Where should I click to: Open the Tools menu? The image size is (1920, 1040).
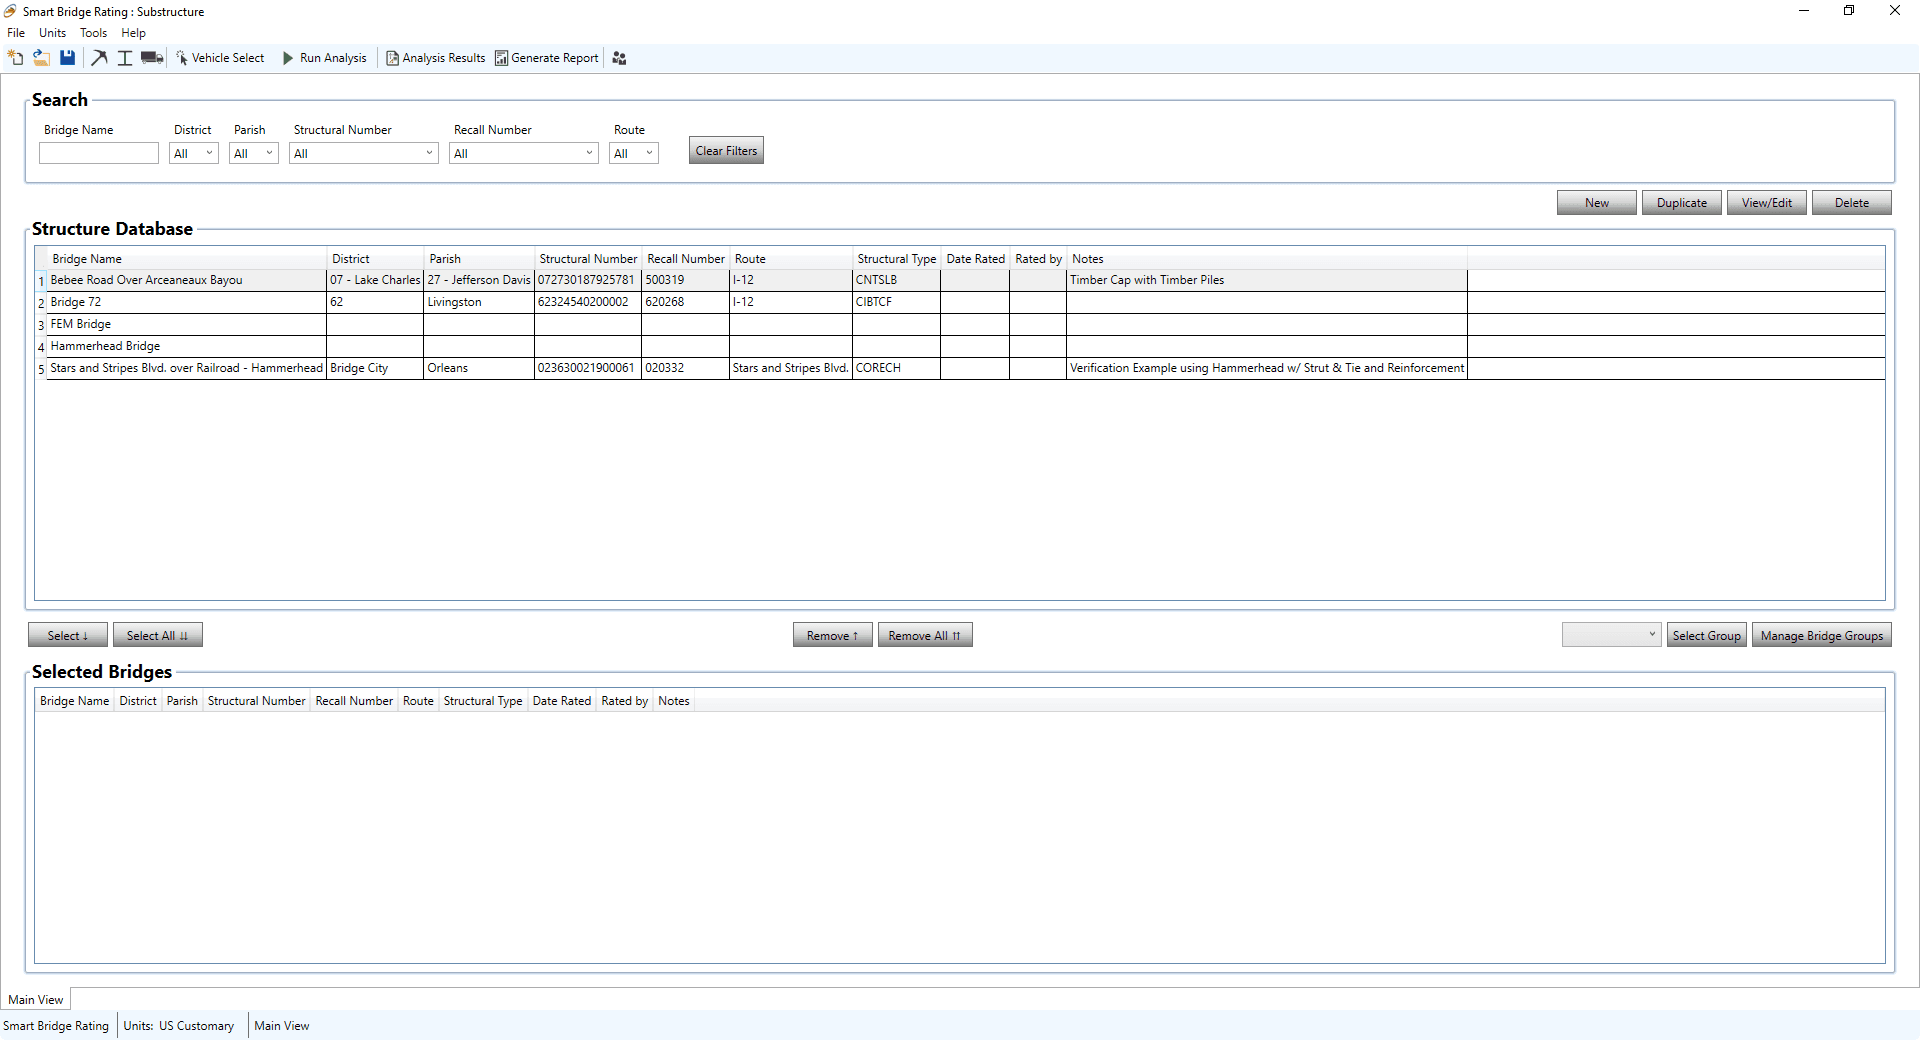tap(93, 33)
